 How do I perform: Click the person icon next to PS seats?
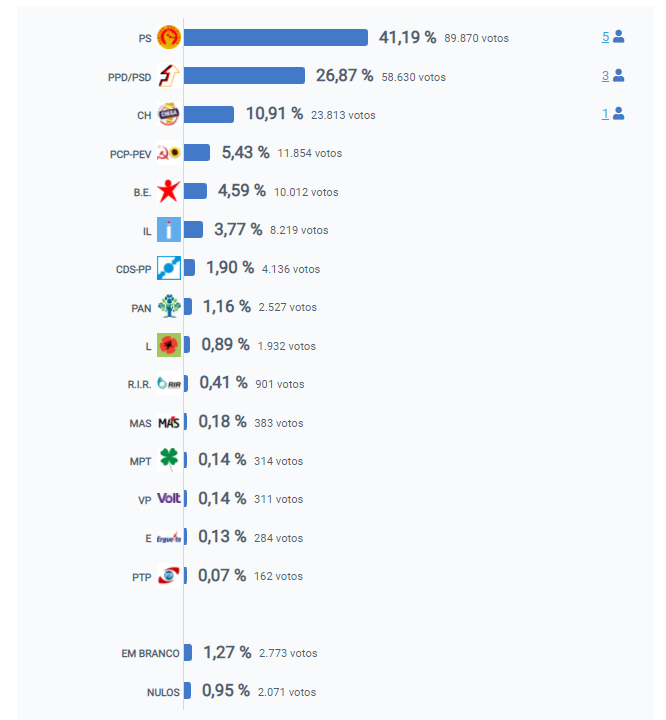(x=619, y=37)
